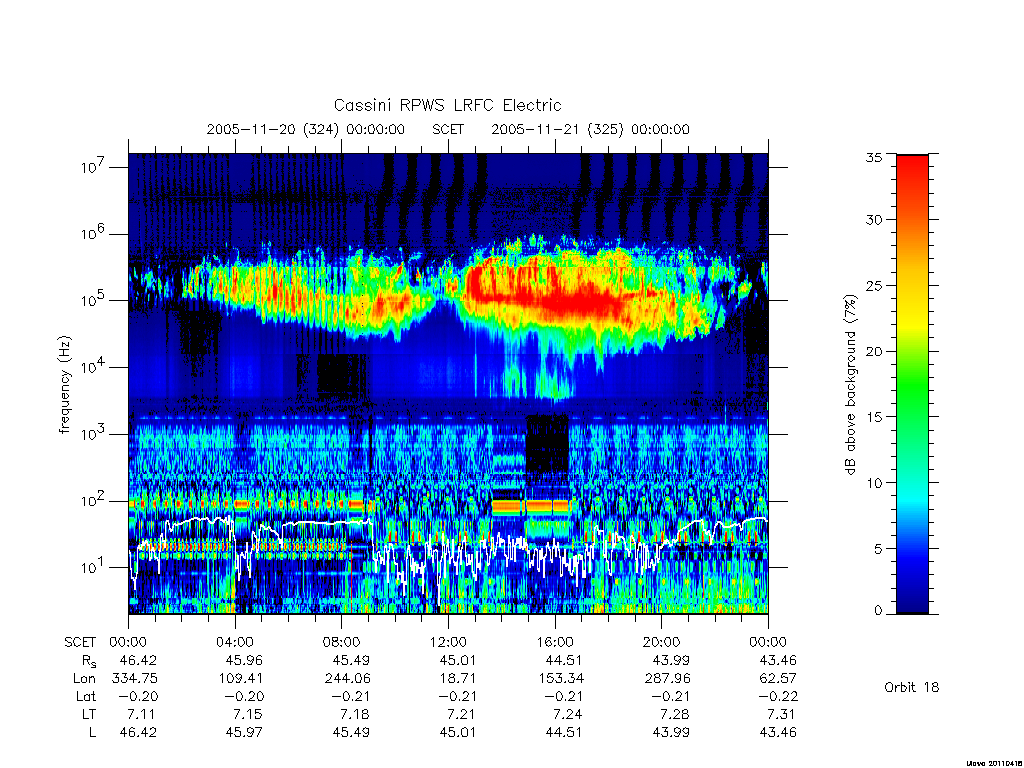Click the "LT" row label
This screenshot has height=768, width=1024.
(89, 714)
